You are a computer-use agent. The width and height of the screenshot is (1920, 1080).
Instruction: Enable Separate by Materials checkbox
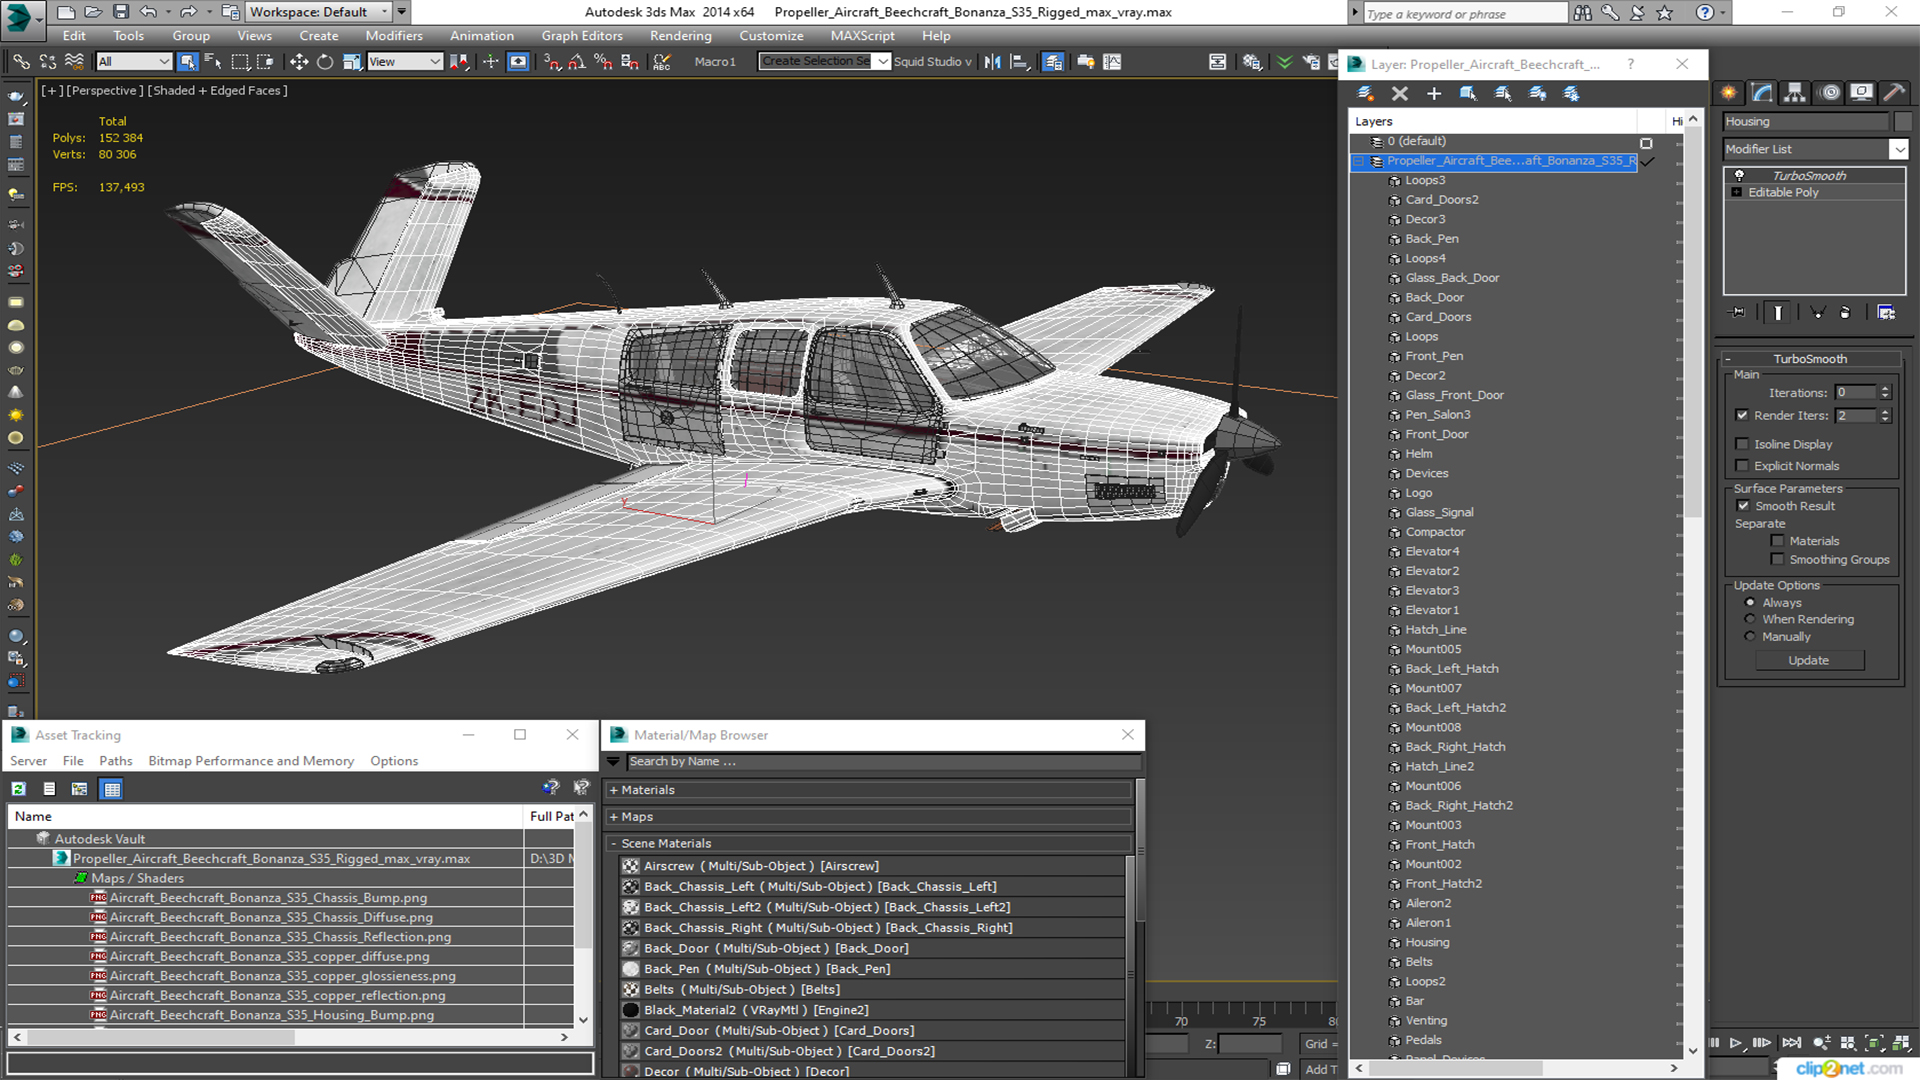[x=1777, y=541]
